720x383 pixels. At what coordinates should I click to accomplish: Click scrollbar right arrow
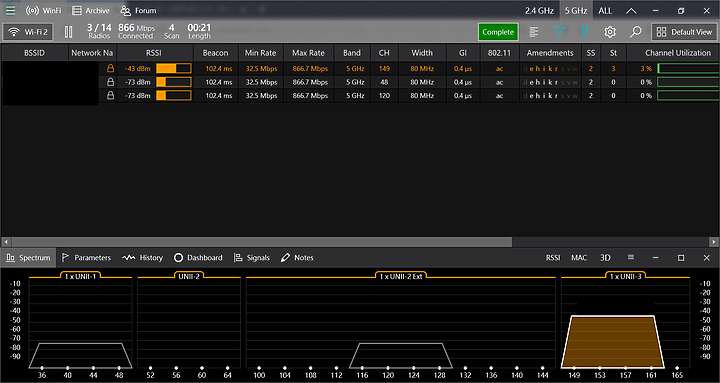click(714, 242)
